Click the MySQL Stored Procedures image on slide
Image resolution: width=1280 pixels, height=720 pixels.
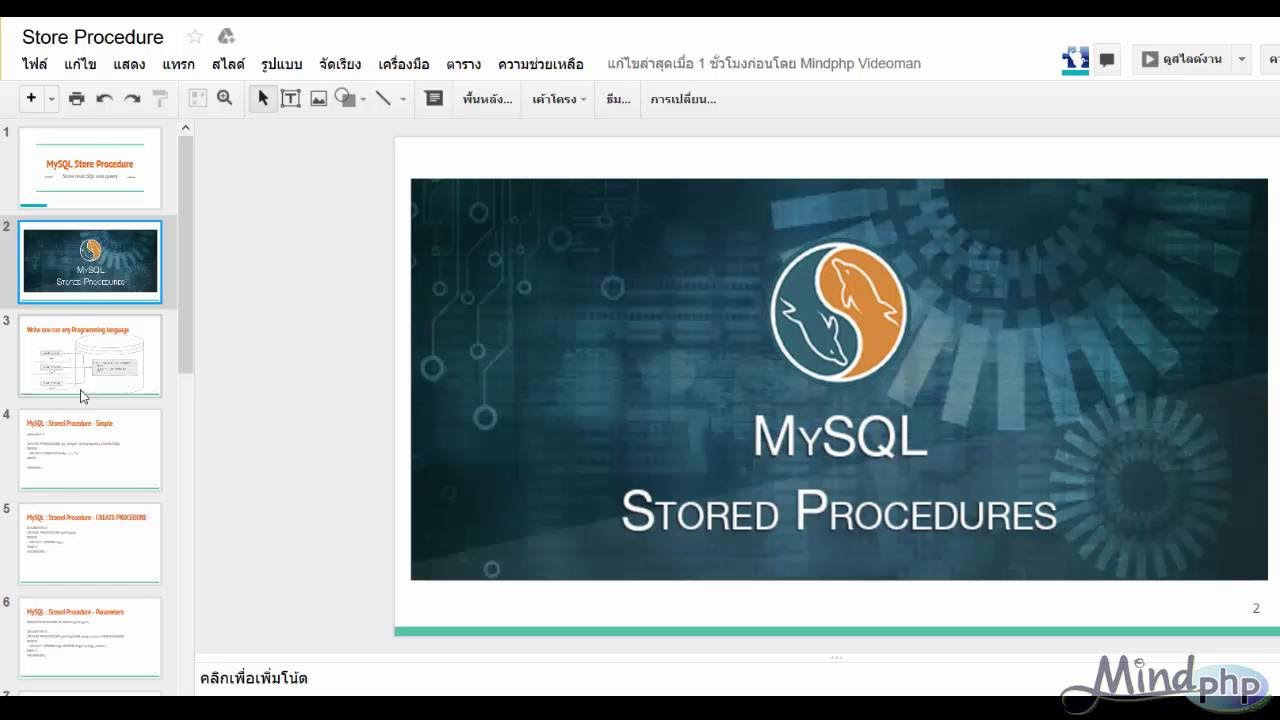point(839,379)
